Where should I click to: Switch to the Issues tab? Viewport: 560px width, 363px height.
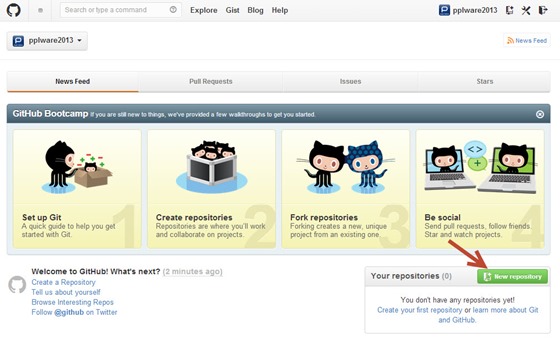pos(350,81)
